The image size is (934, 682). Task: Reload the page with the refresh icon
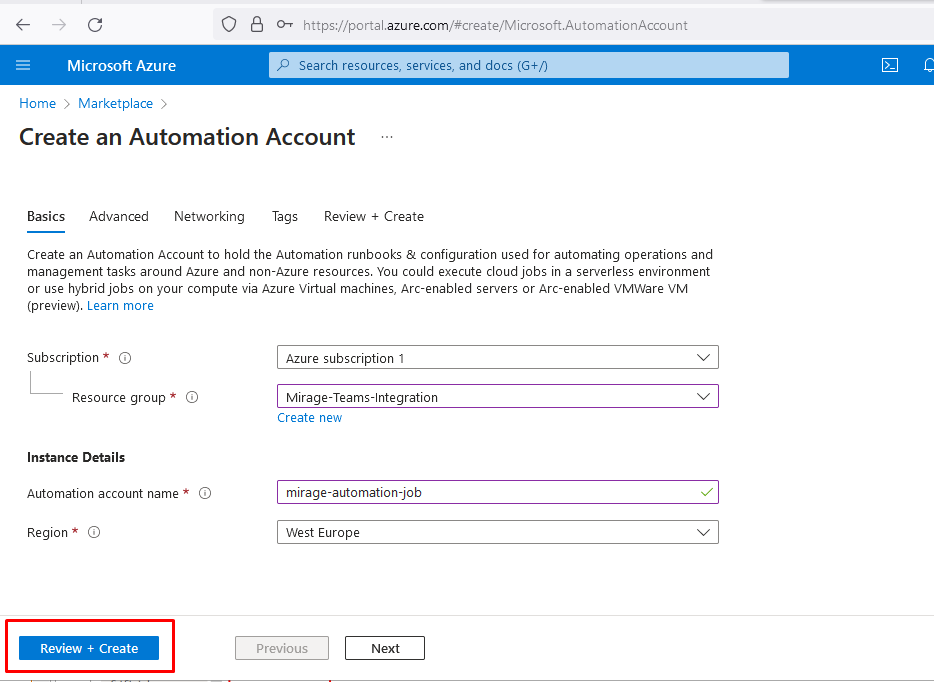point(95,24)
